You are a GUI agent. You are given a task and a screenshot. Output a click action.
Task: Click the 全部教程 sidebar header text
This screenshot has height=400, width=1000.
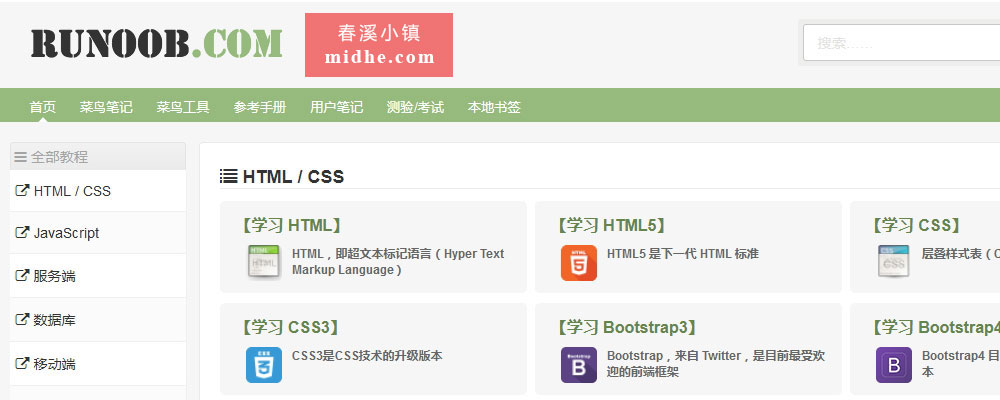coord(59,157)
